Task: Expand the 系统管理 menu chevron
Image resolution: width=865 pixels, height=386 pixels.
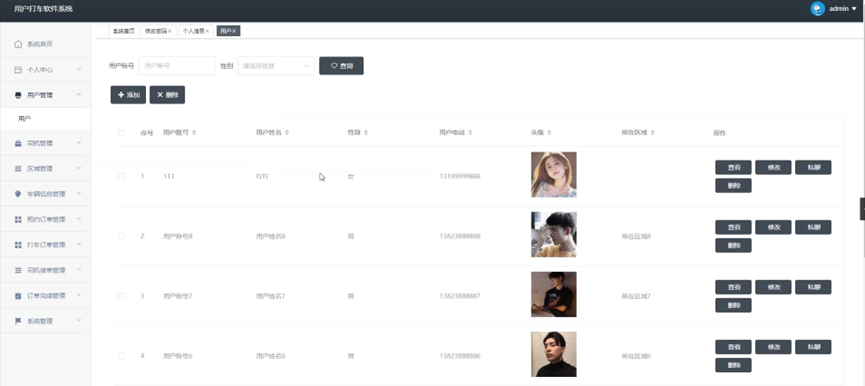Action: pos(79,320)
